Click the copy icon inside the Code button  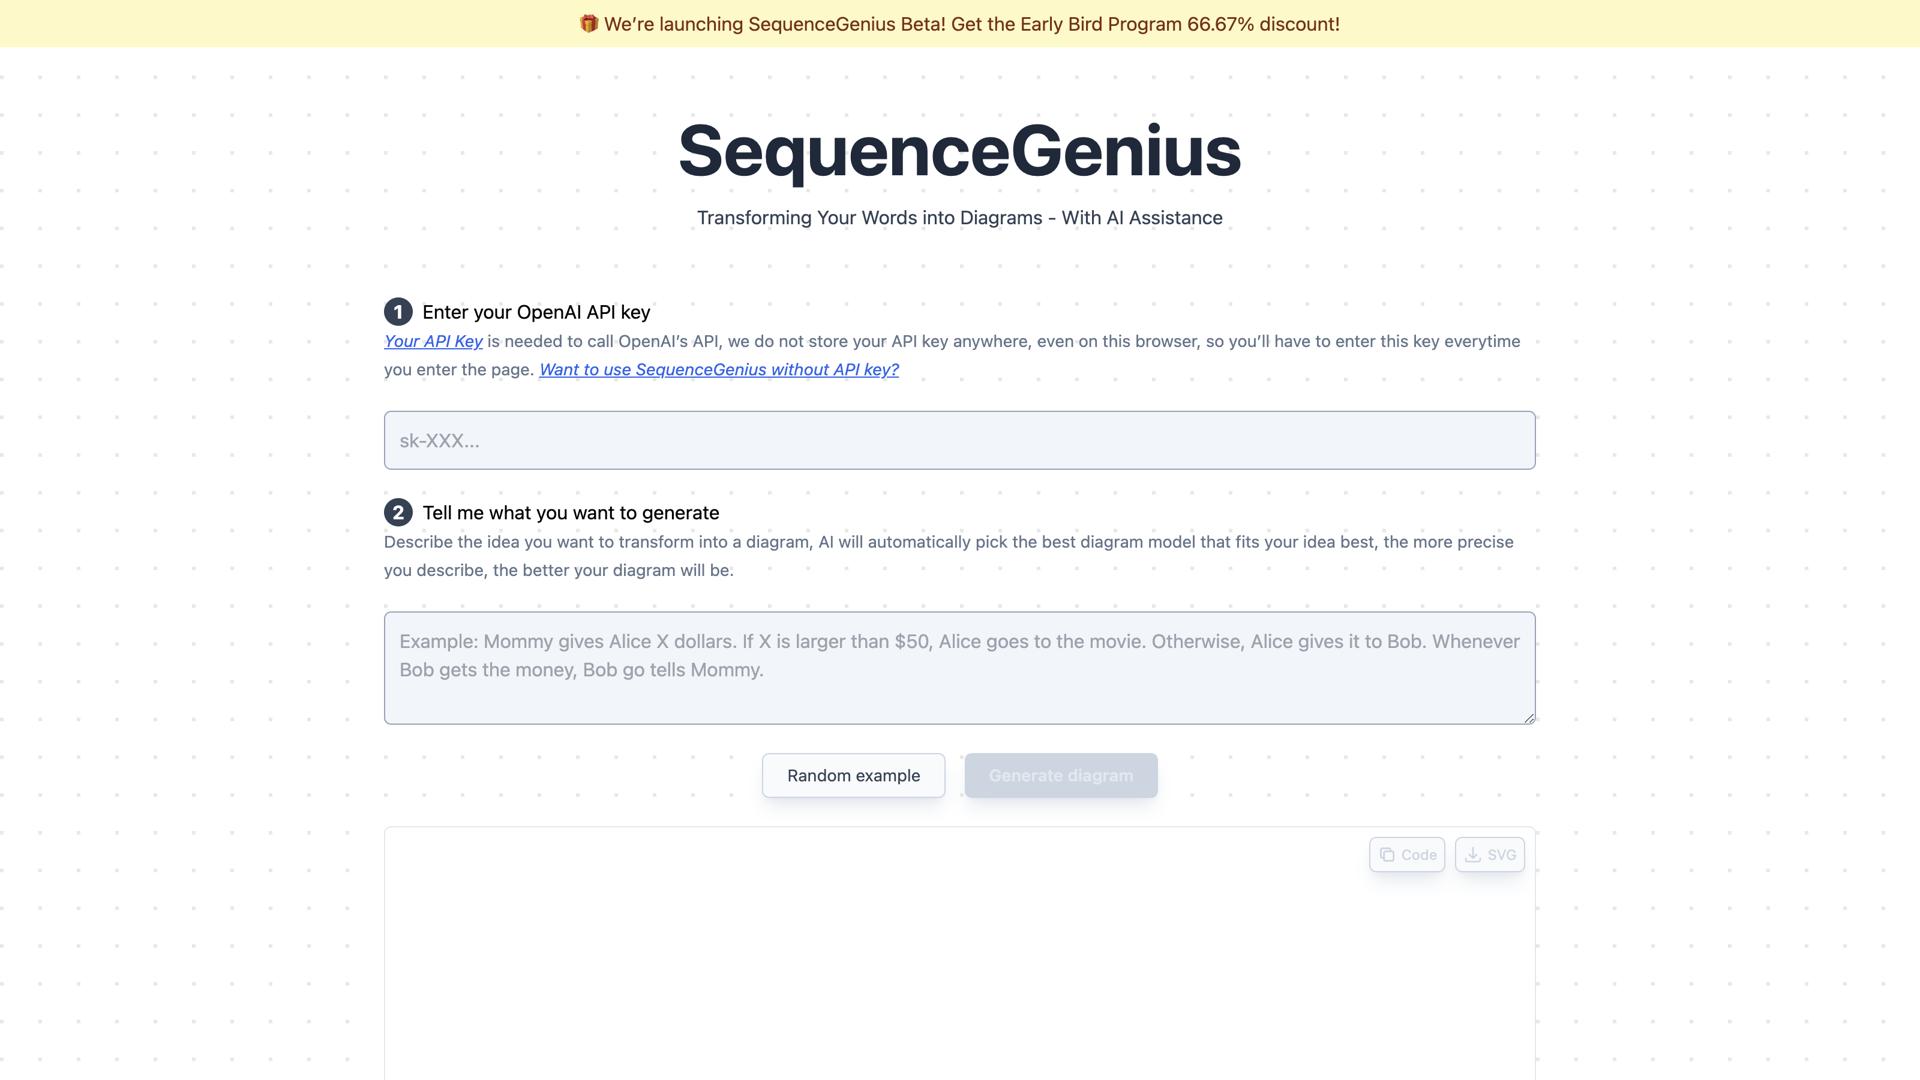point(1388,855)
